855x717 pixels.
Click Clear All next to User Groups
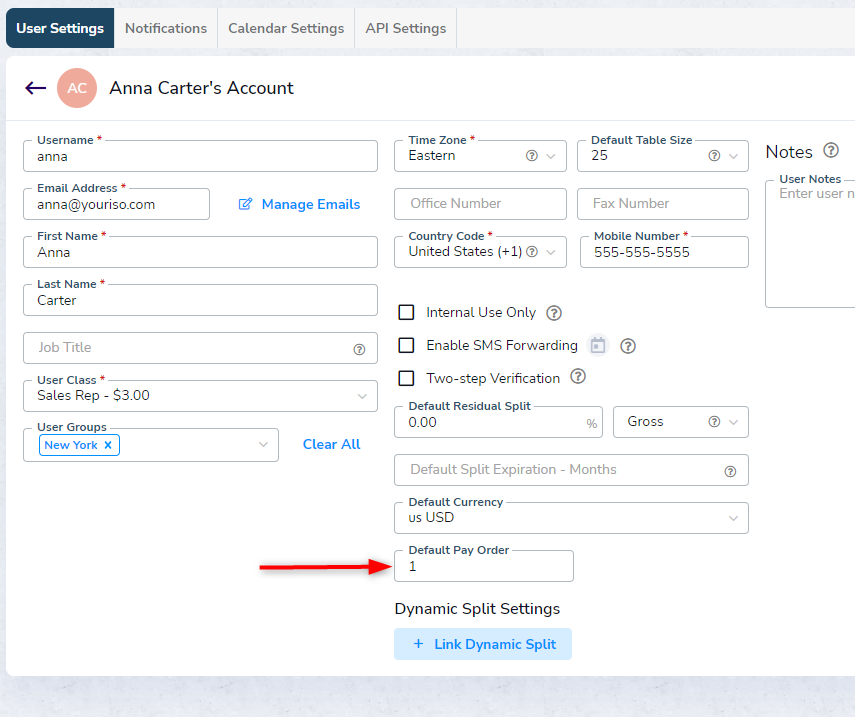(331, 444)
